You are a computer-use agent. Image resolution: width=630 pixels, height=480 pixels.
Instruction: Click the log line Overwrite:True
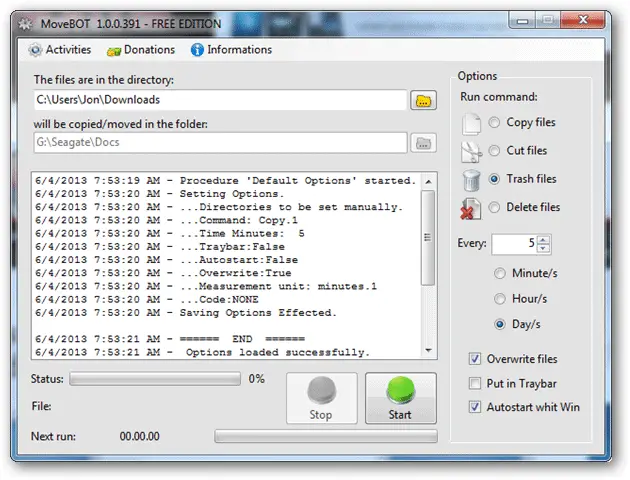163,273
